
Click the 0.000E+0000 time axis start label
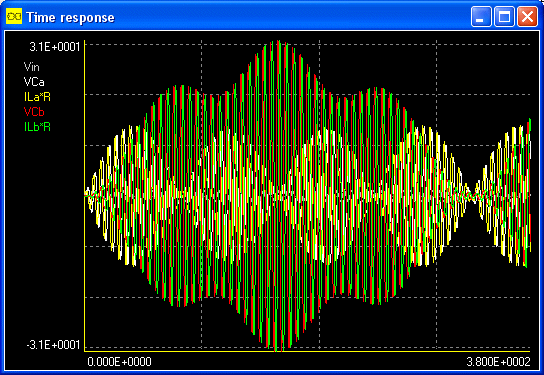click(119, 362)
